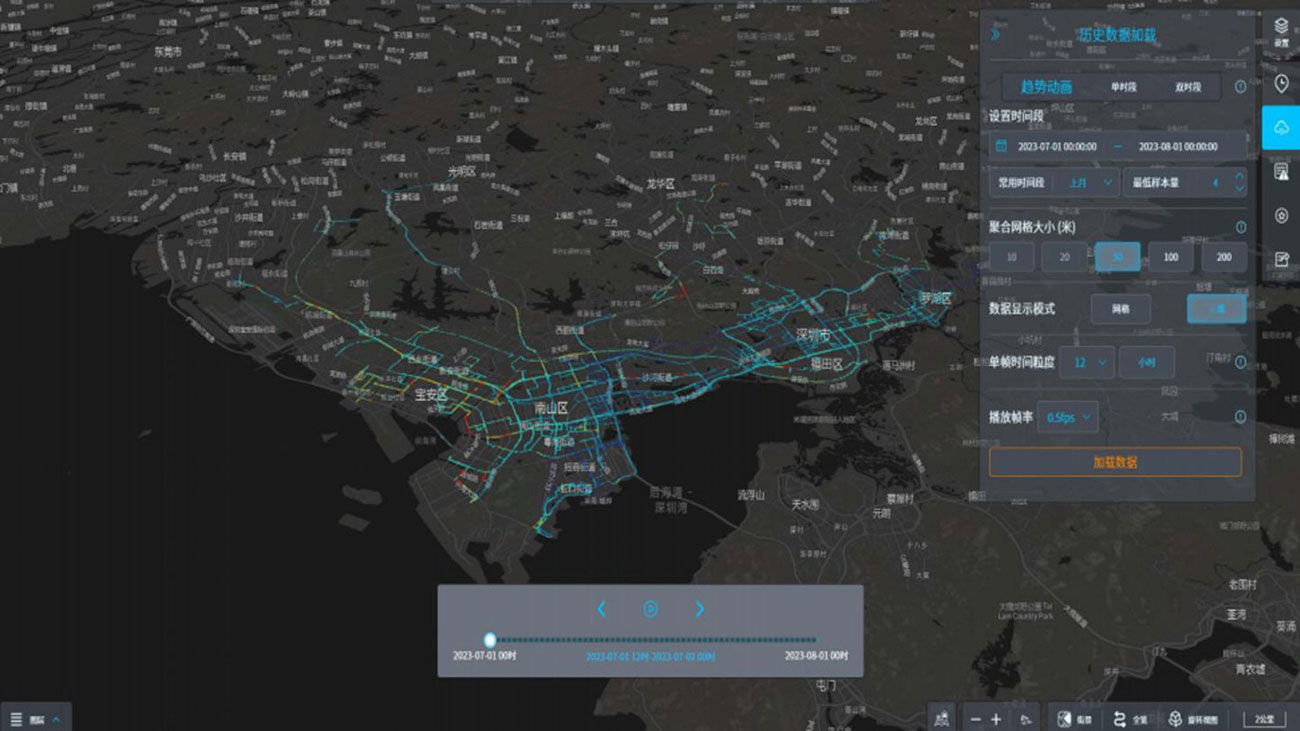The height and width of the screenshot is (731, 1300).
Task: Expand the single-frame granularity 12 dropdown
Action: point(1087,362)
